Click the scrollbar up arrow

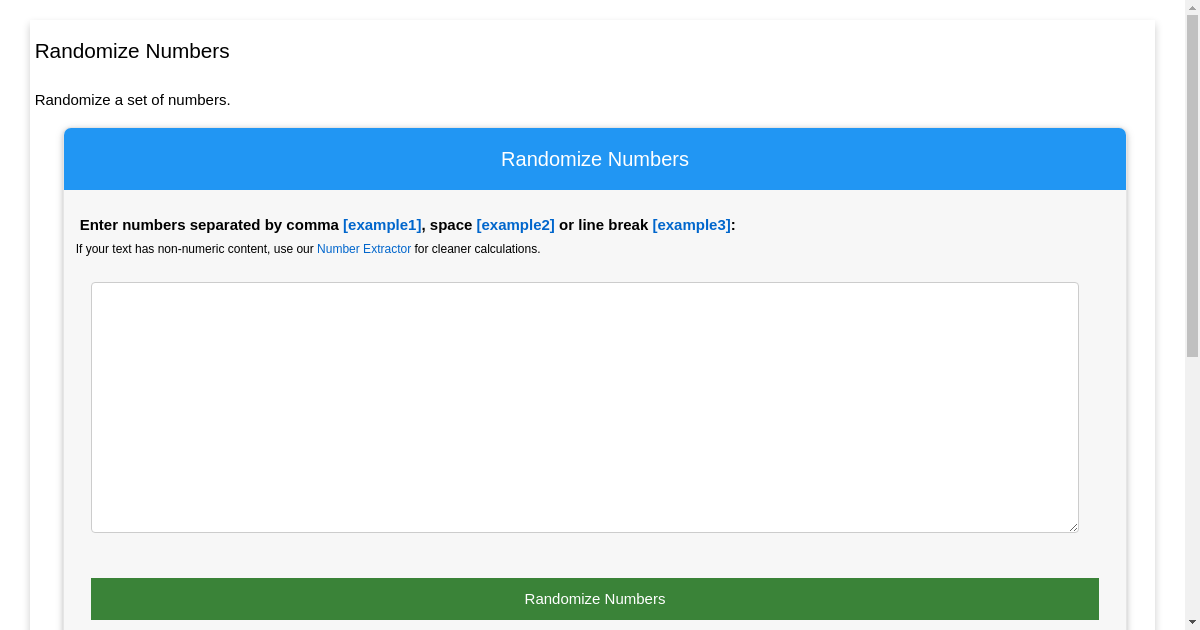pos(1192,8)
